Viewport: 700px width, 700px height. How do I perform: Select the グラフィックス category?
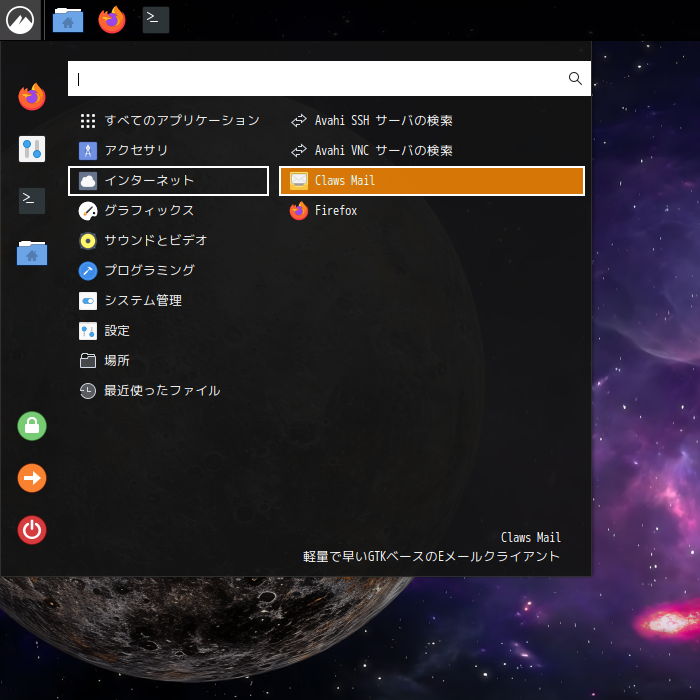coord(169,211)
